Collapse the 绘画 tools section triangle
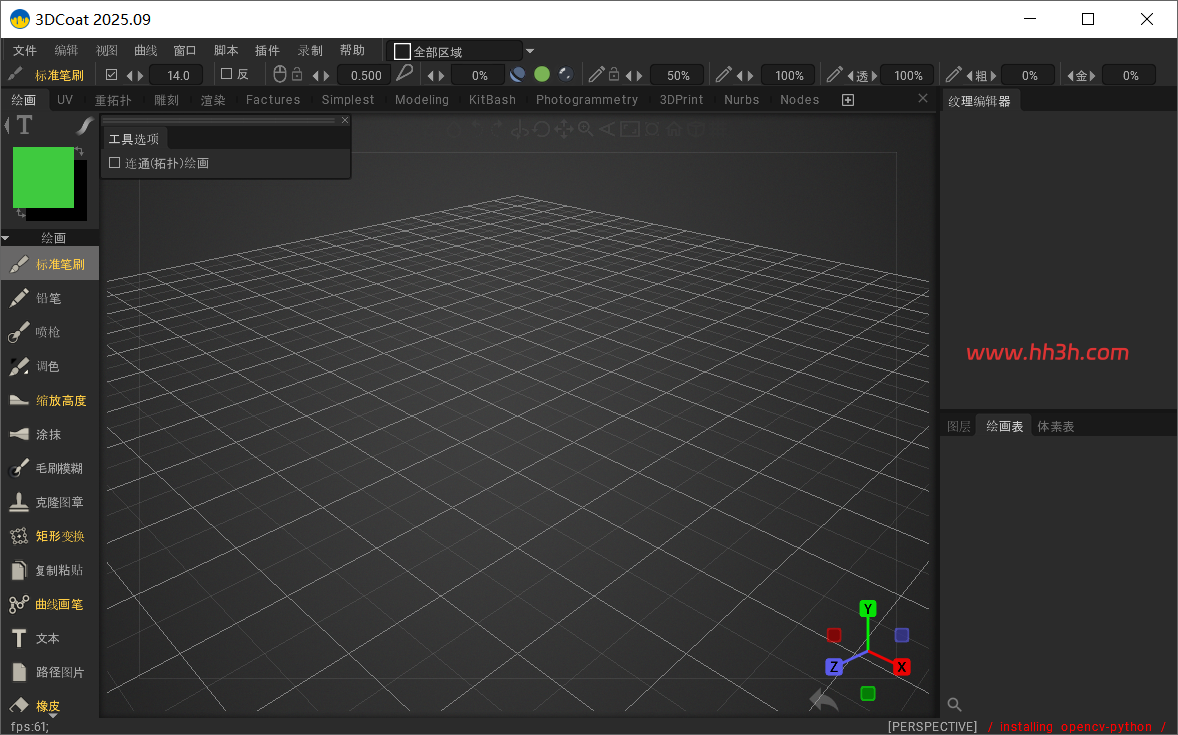1178x735 pixels. tap(6, 238)
